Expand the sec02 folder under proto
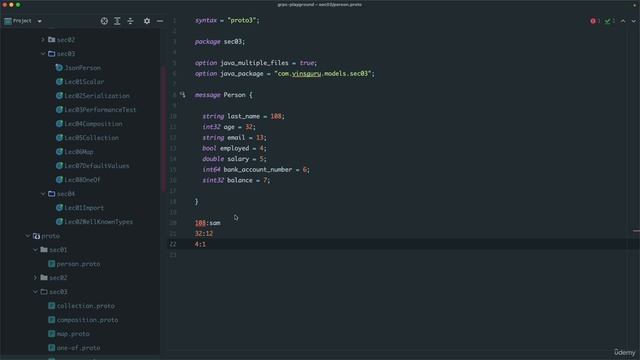 (x=35, y=278)
